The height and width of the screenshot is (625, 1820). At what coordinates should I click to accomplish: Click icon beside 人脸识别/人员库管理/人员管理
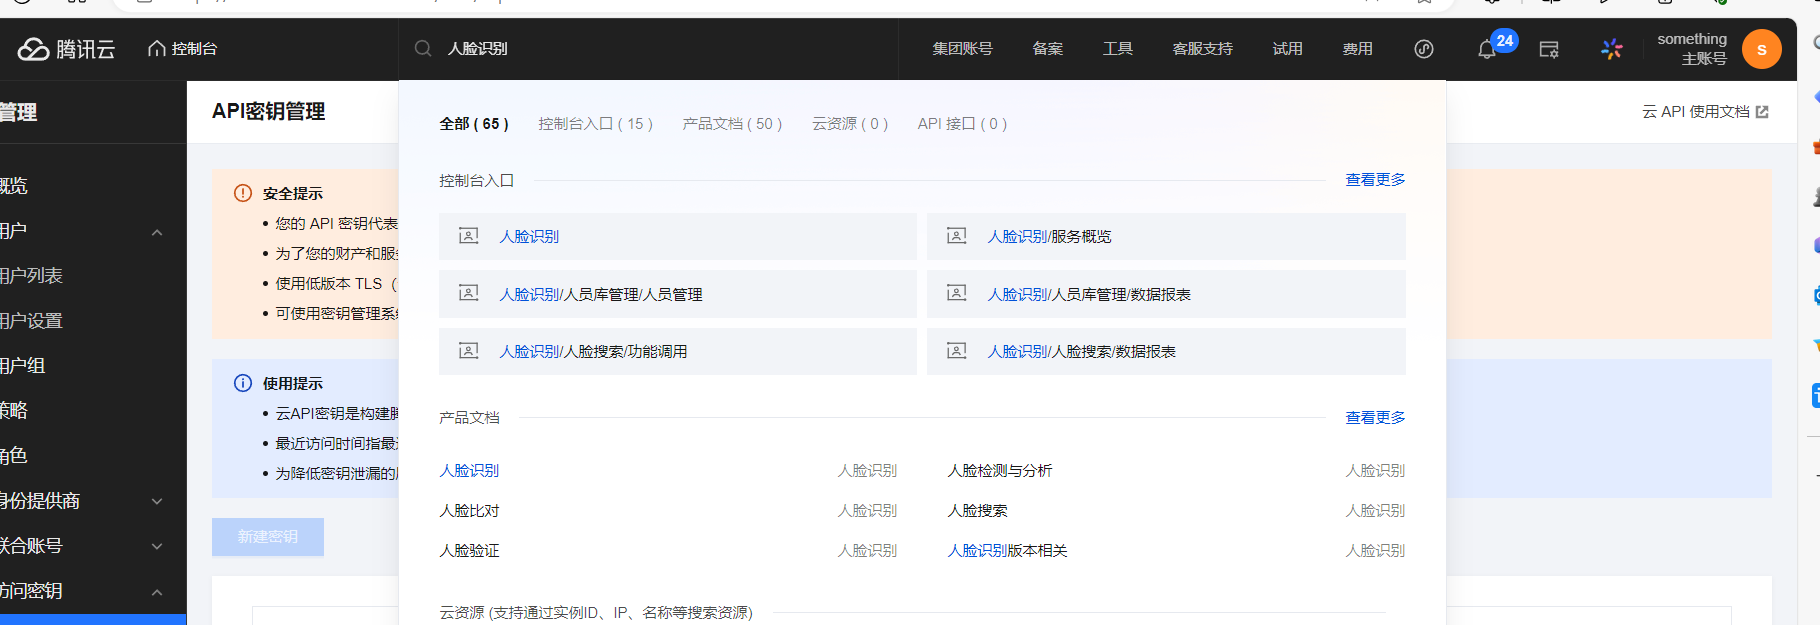[x=468, y=293]
